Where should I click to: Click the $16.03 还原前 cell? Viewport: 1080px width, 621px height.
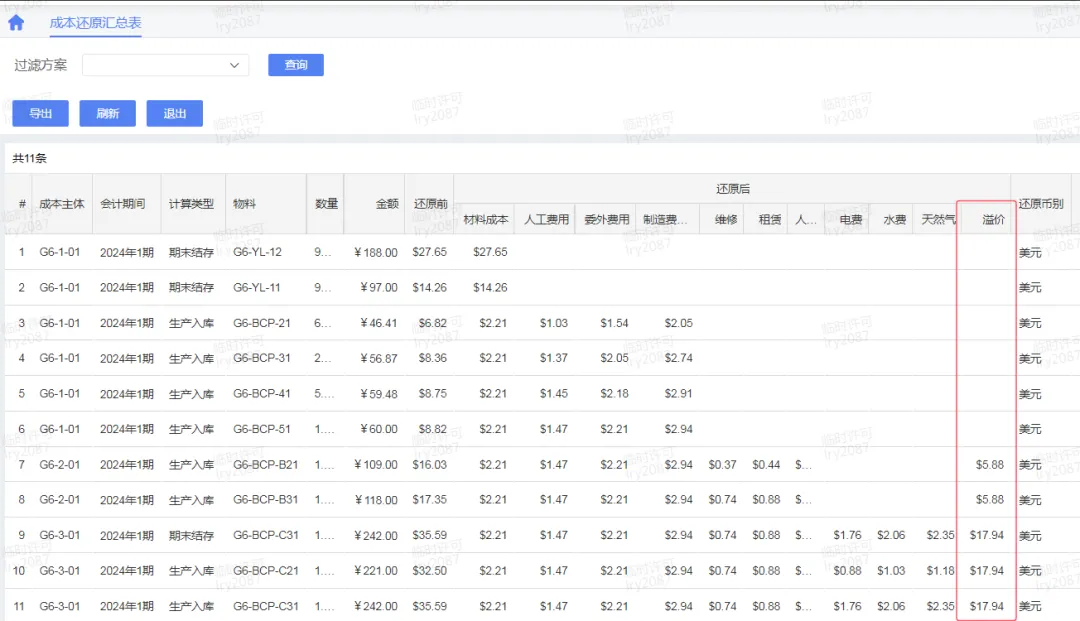tap(430, 465)
